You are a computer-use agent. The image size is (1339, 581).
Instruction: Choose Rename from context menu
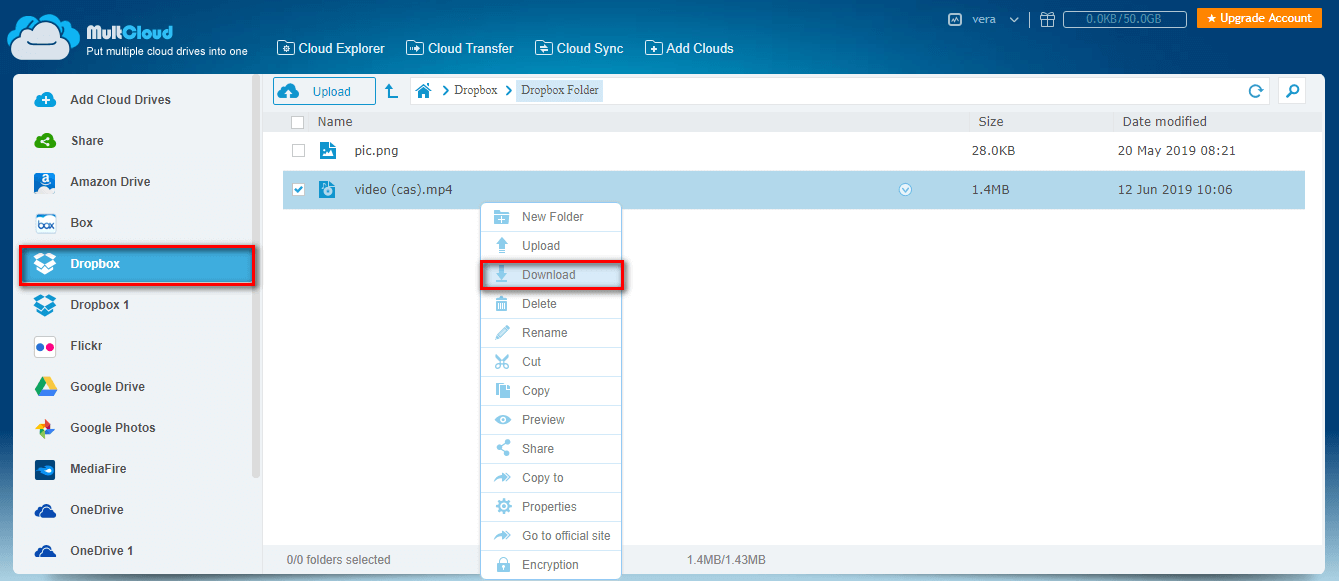pyautogui.click(x=551, y=333)
